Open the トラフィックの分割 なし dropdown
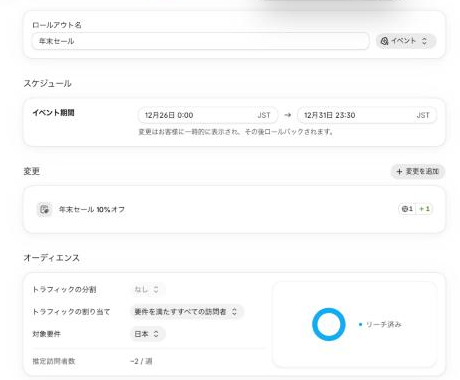 coord(147,289)
